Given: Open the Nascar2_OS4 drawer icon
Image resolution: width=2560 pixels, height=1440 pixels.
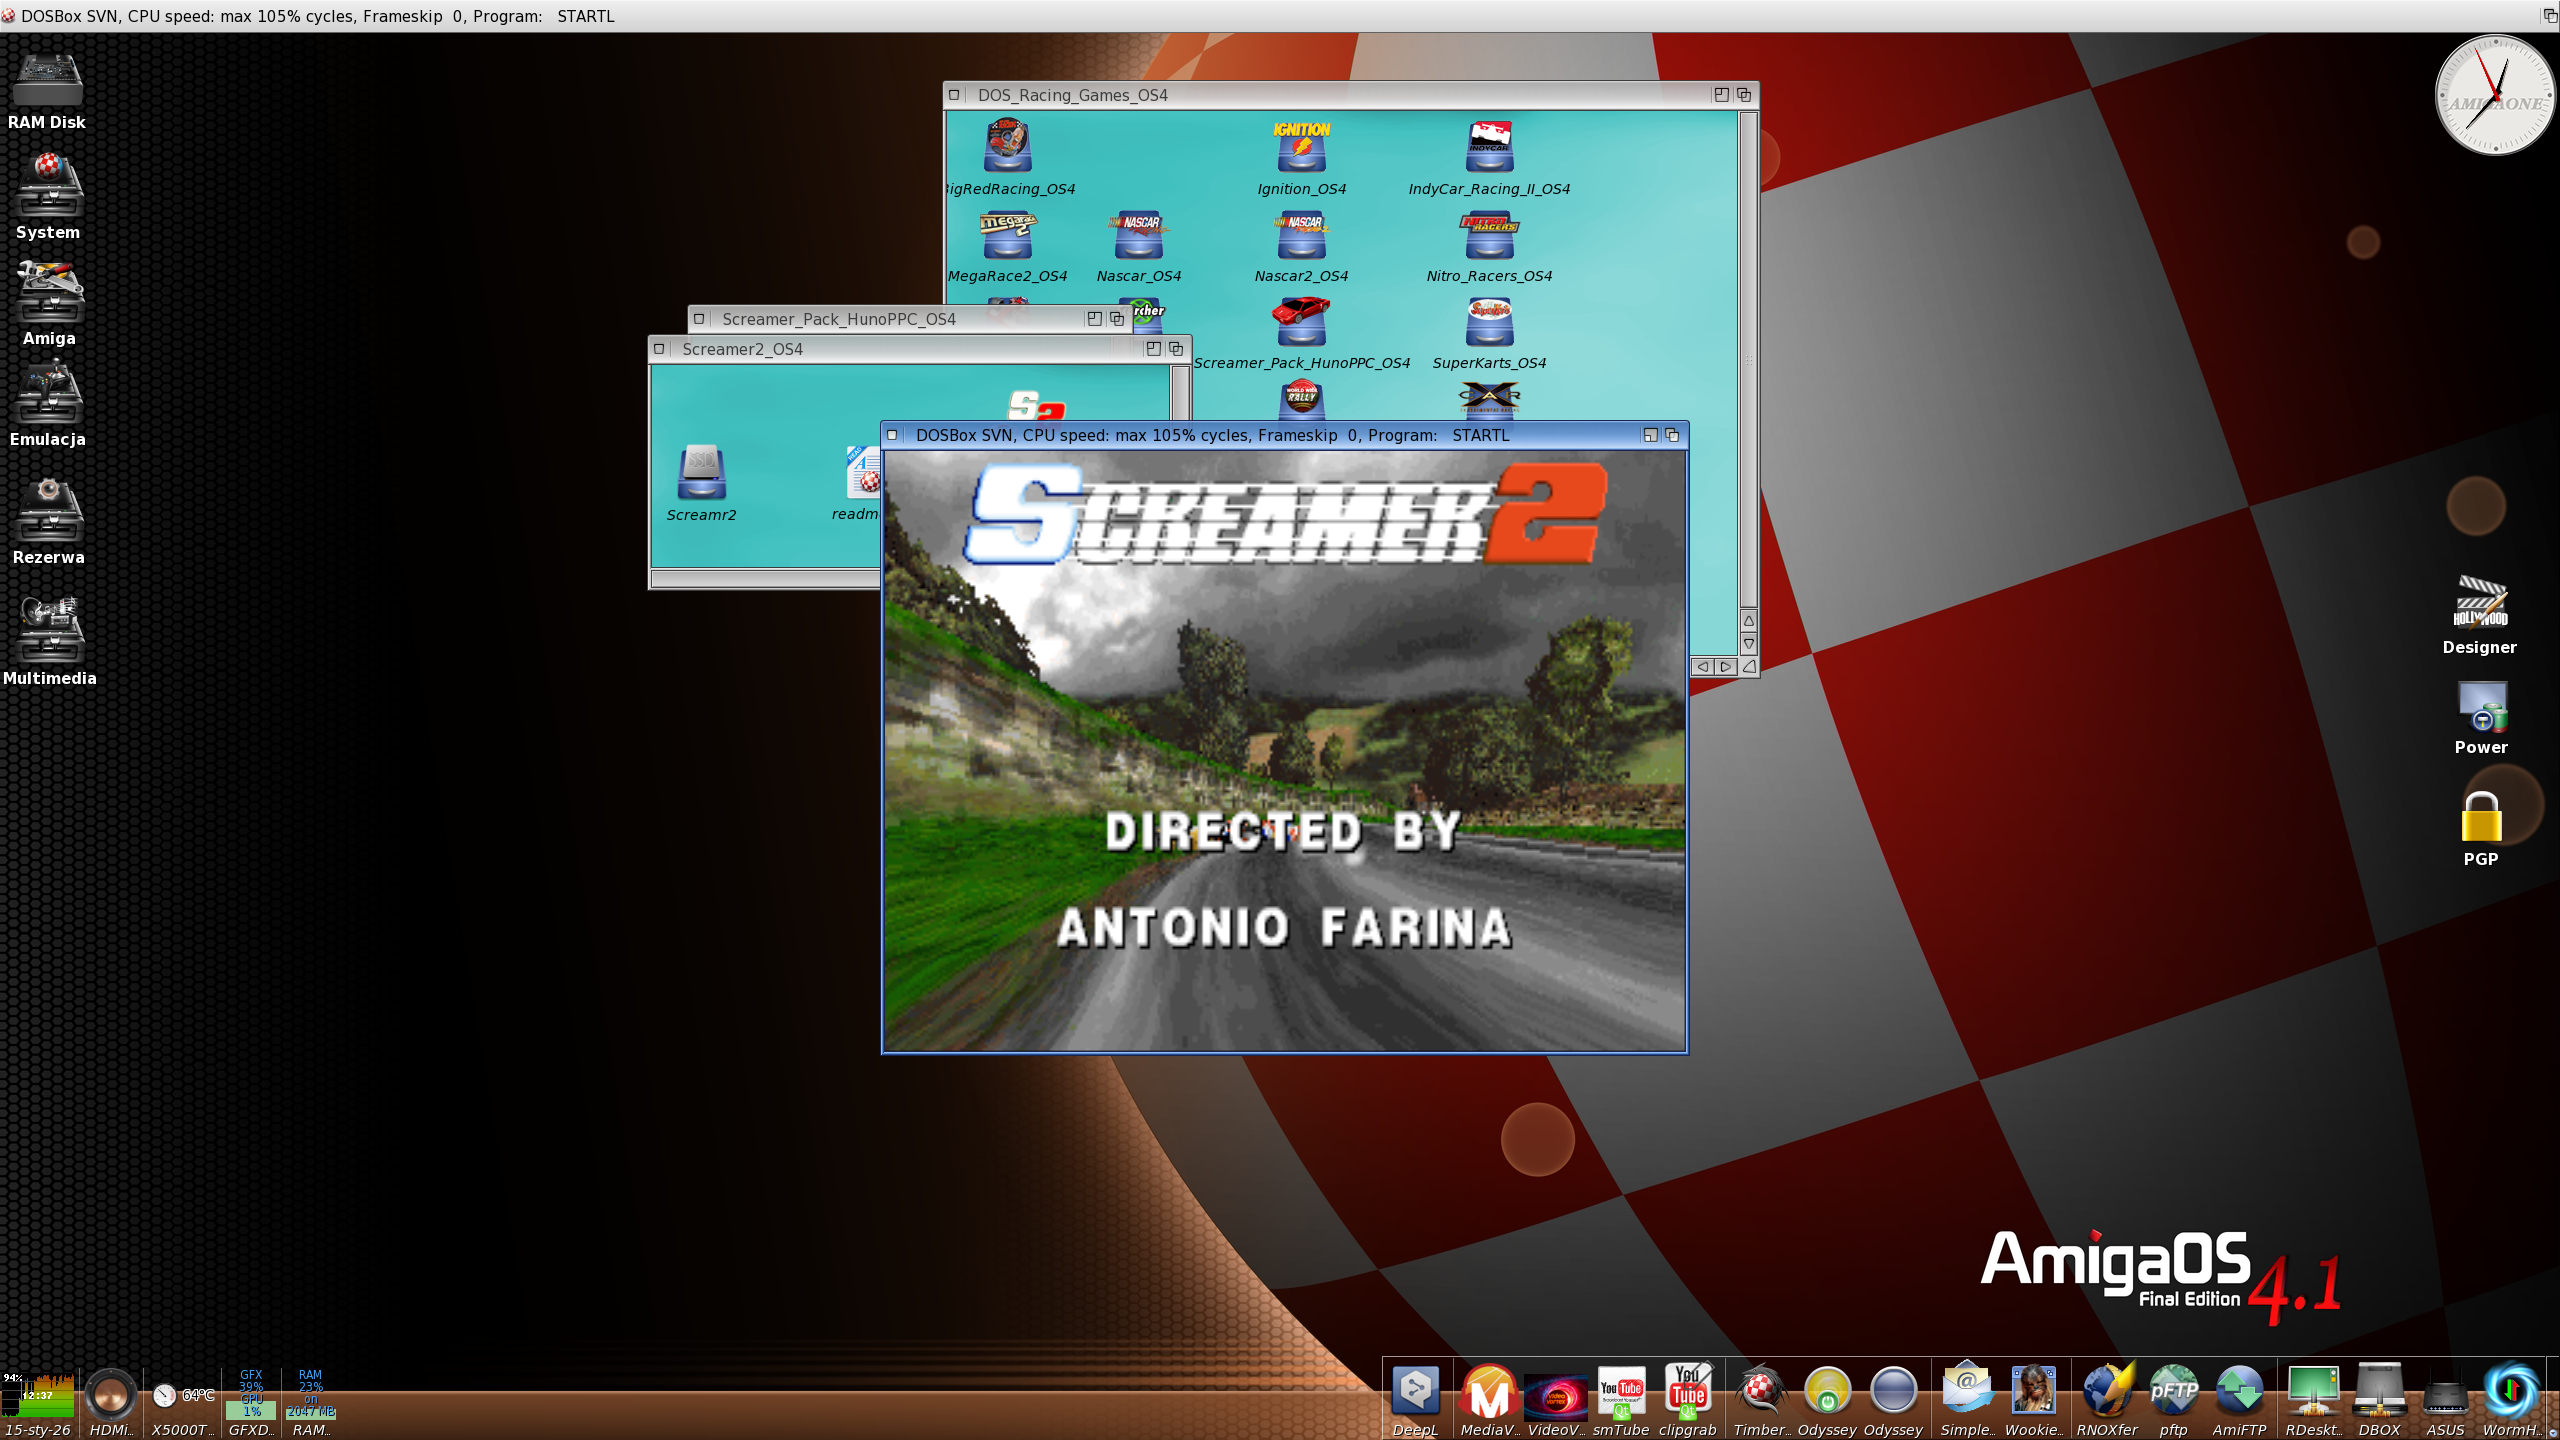Looking at the screenshot, I should point(1301,236).
